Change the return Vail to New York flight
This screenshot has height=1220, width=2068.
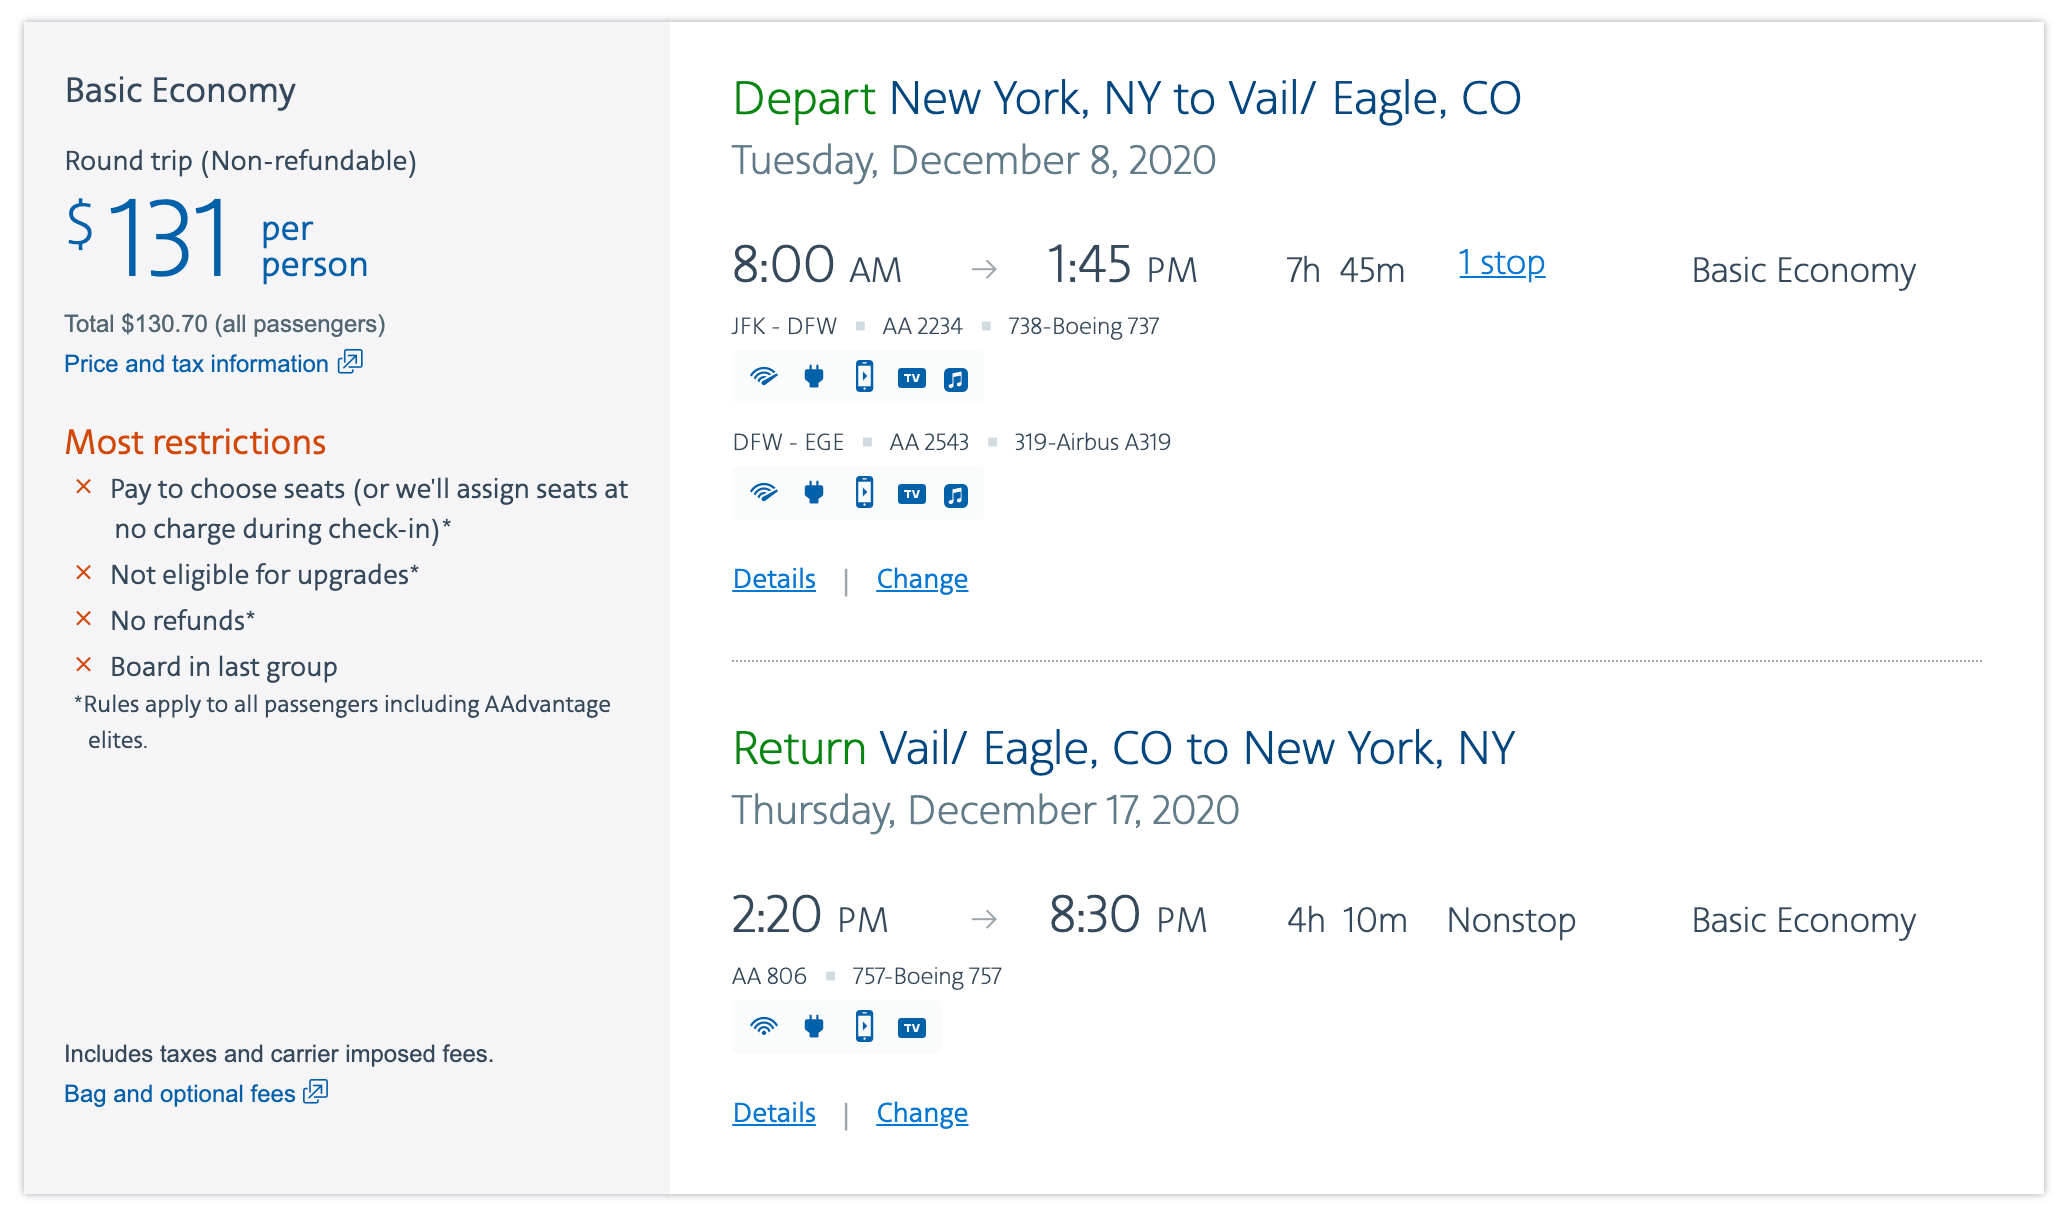[x=922, y=1113]
